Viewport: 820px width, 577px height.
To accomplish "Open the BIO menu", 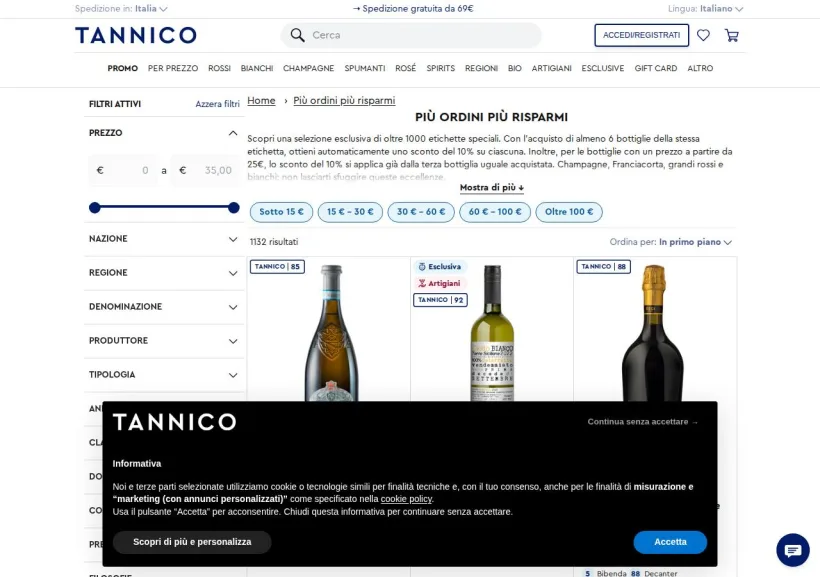I will 515,69.
